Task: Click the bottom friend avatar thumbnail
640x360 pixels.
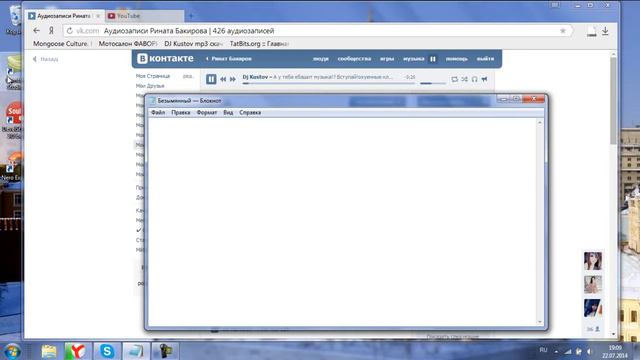Action: click(593, 308)
